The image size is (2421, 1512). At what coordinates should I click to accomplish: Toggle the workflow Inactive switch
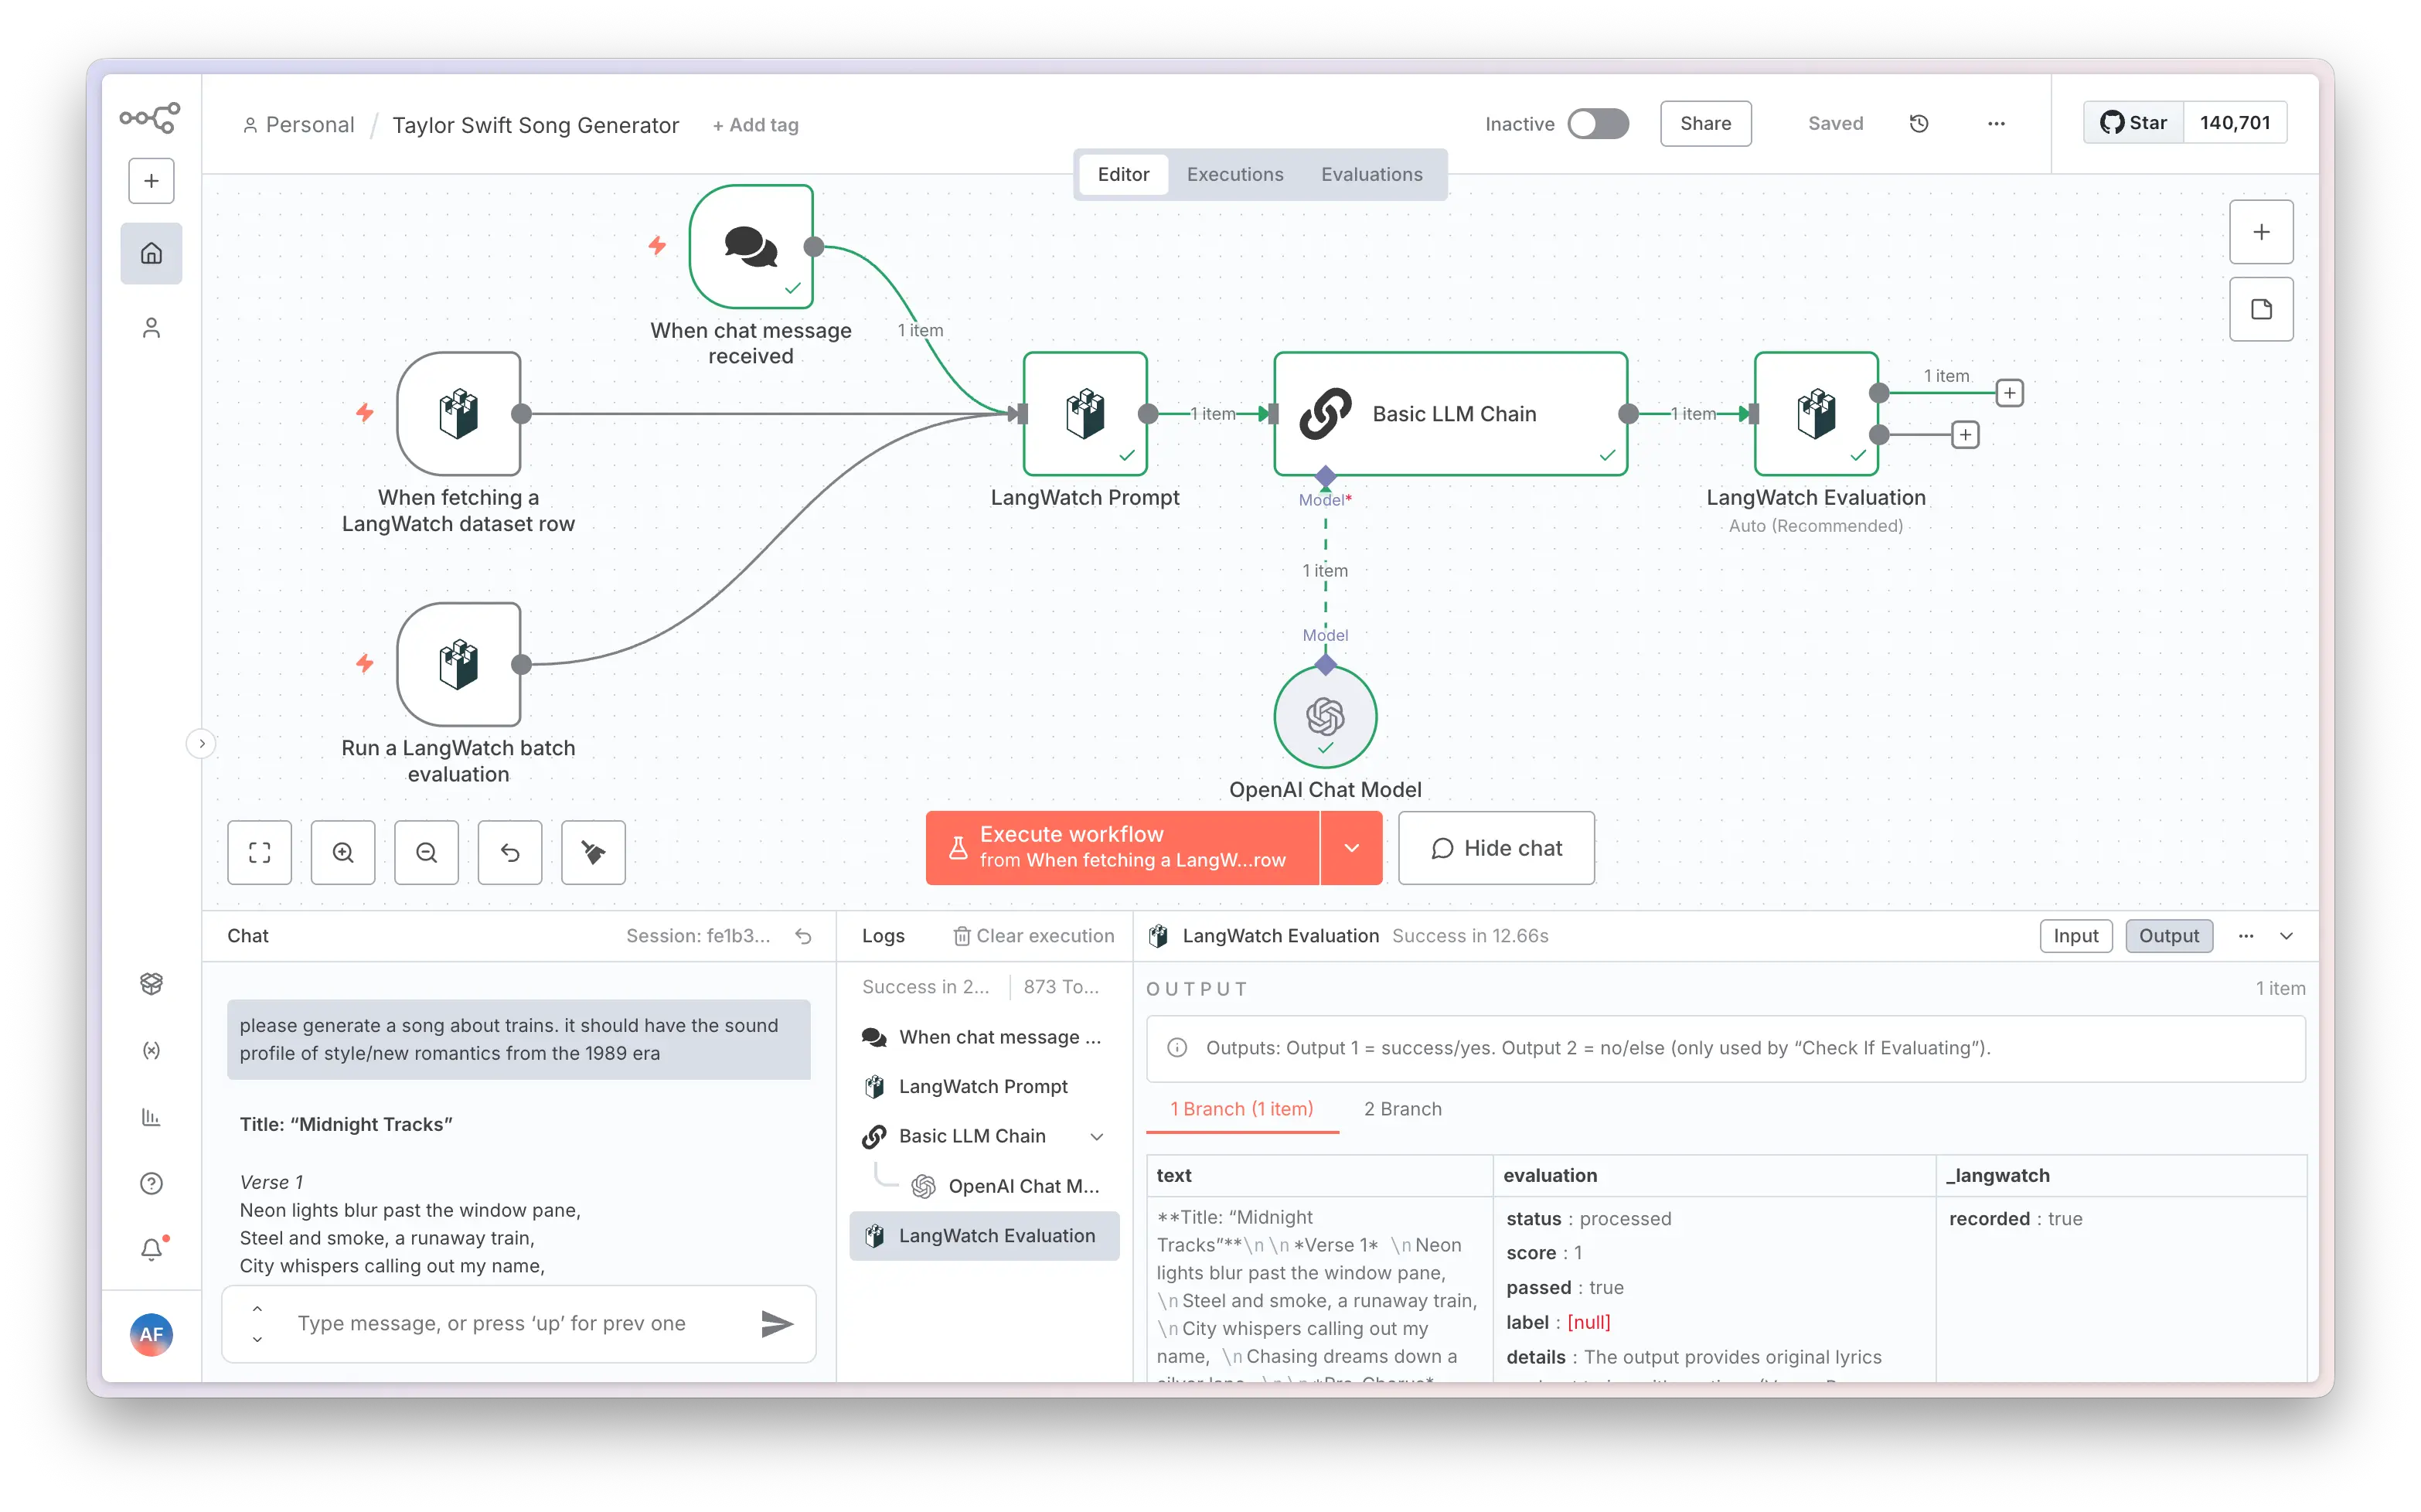[x=1597, y=124]
